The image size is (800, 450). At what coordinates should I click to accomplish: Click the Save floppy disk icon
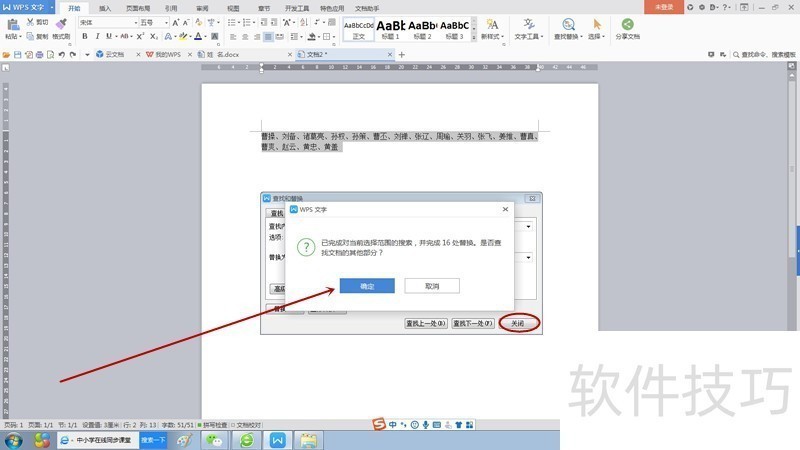point(17,55)
